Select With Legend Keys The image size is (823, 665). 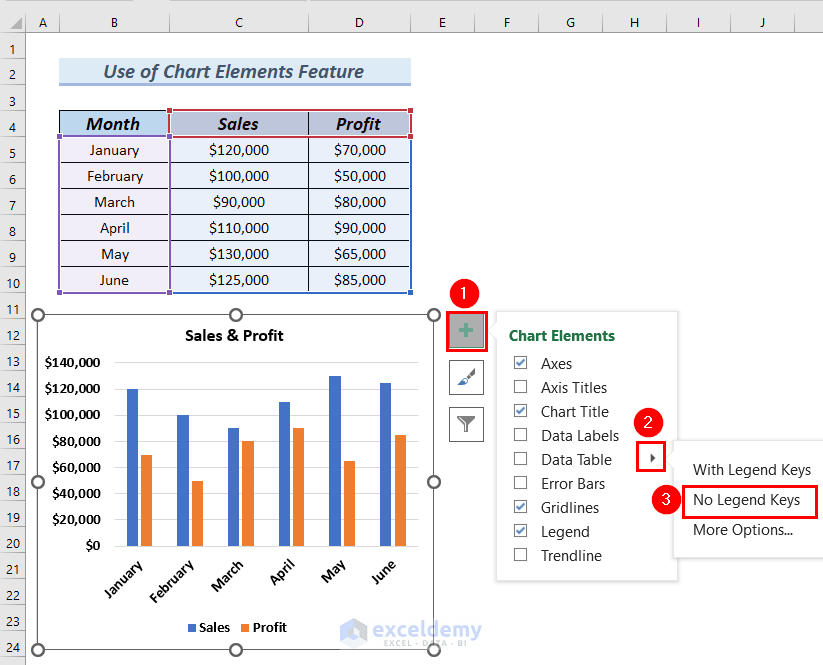[x=751, y=470]
